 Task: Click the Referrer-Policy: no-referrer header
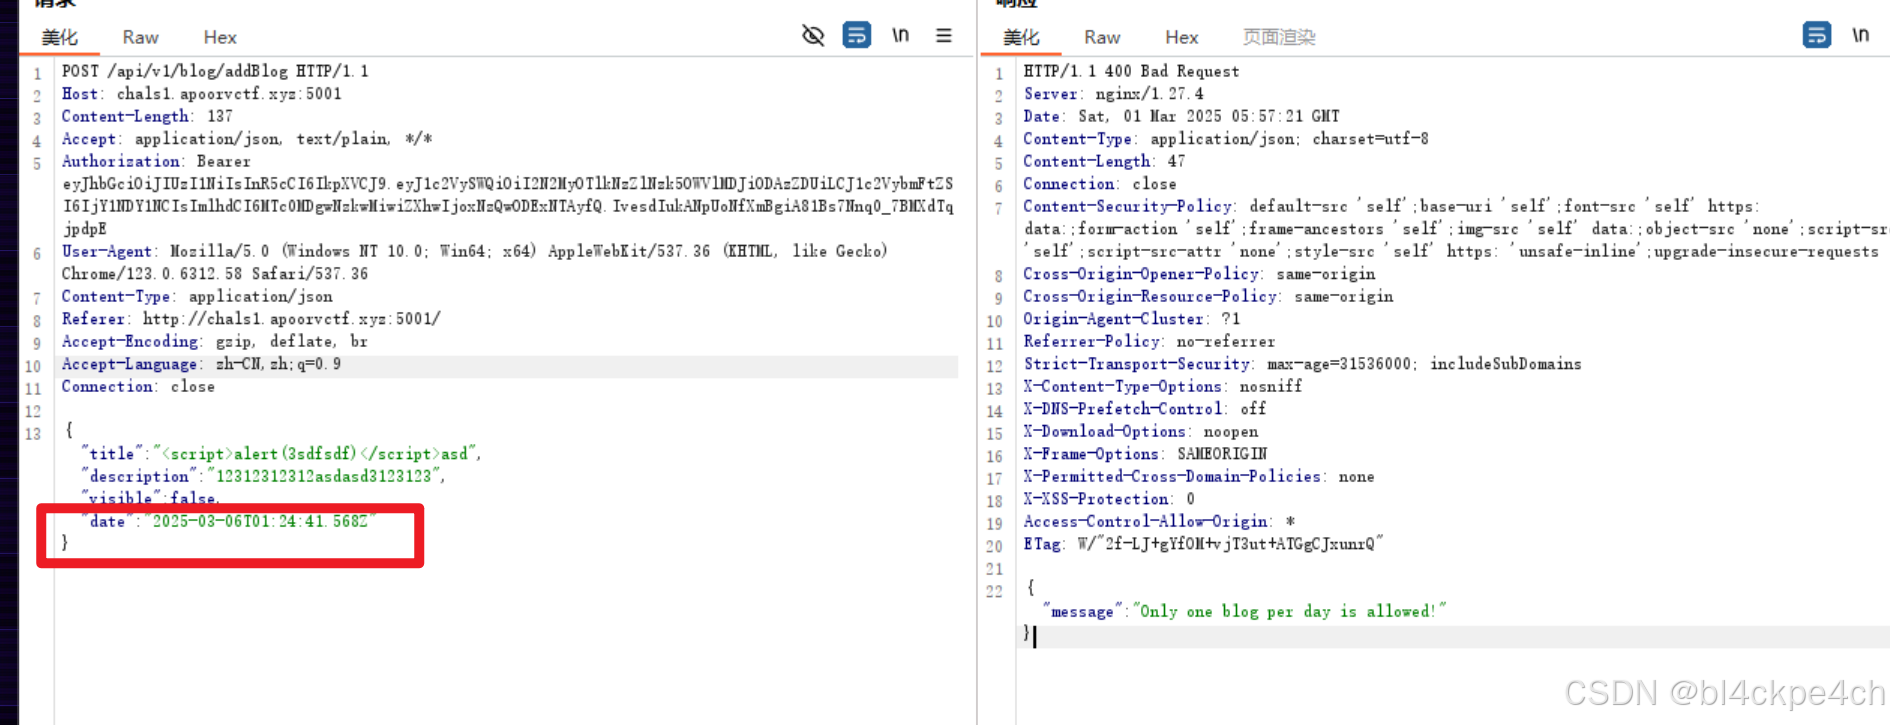1149,341
